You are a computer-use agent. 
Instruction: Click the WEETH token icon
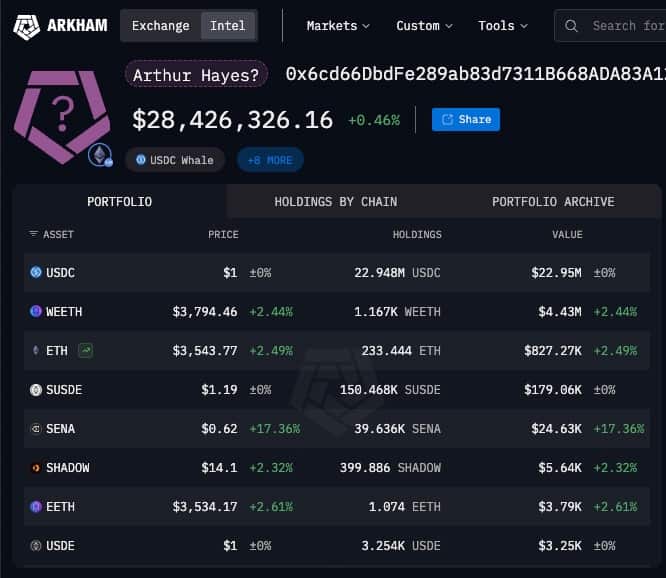click(36, 312)
